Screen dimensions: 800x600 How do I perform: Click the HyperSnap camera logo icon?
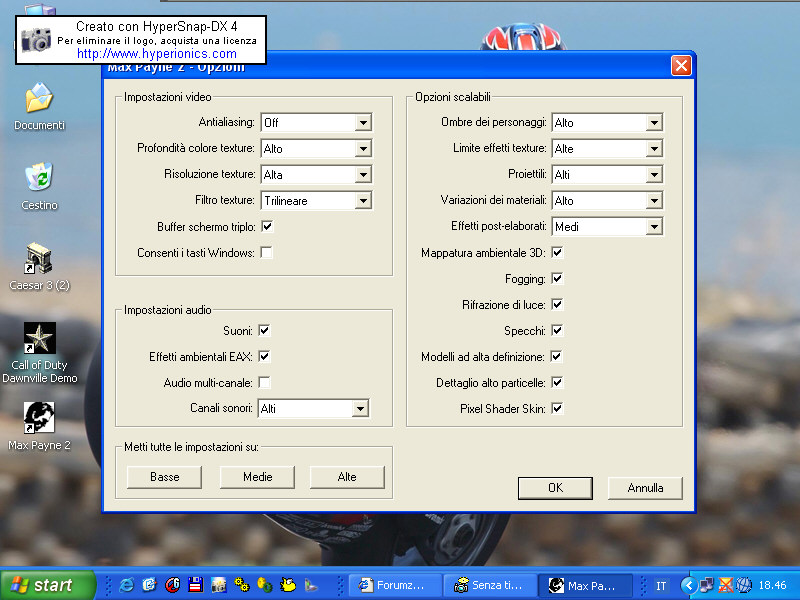(36, 40)
